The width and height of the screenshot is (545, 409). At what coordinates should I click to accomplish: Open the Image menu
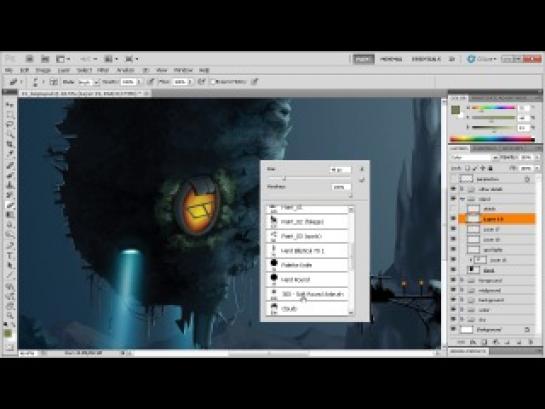point(43,70)
